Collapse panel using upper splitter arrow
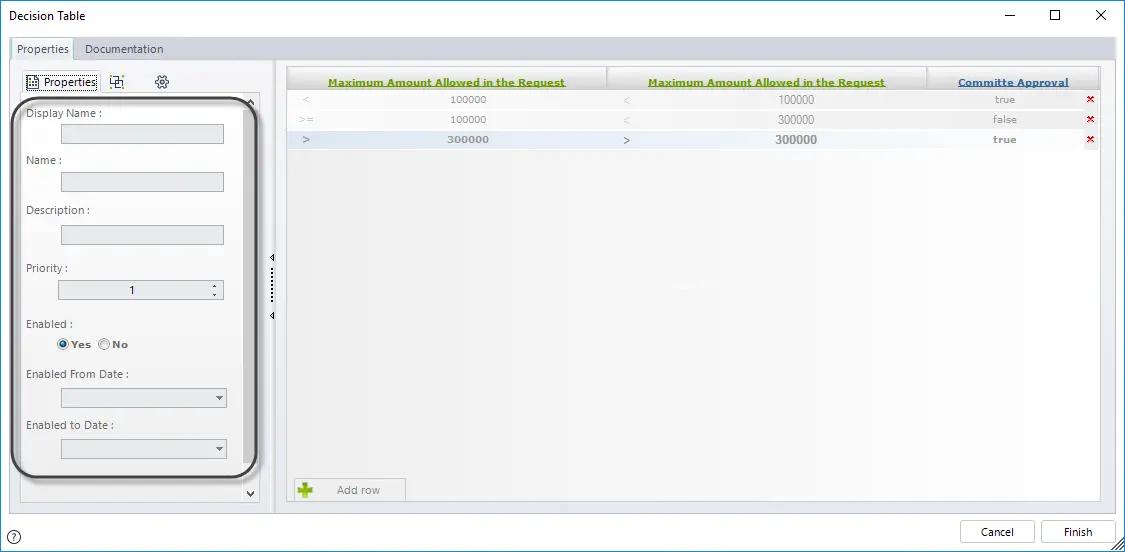Viewport: 1125px width, 552px height. [272, 257]
